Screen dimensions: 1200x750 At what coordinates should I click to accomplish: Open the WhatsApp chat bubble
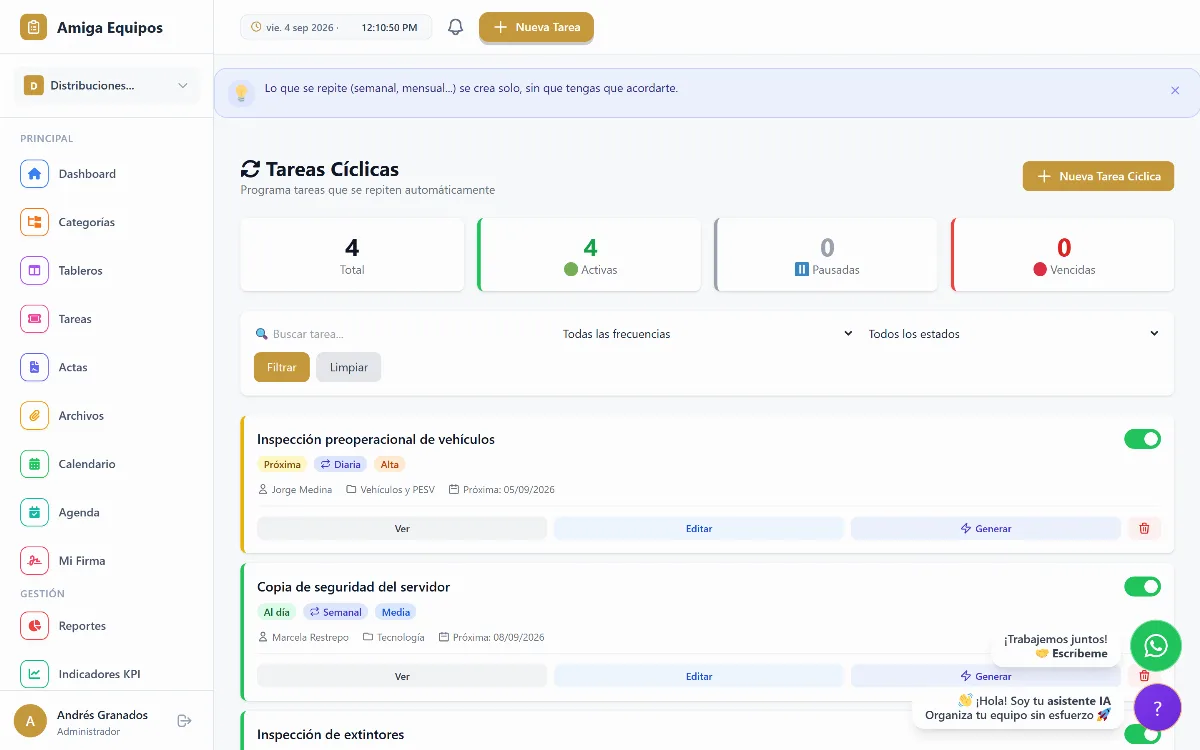click(1156, 646)
